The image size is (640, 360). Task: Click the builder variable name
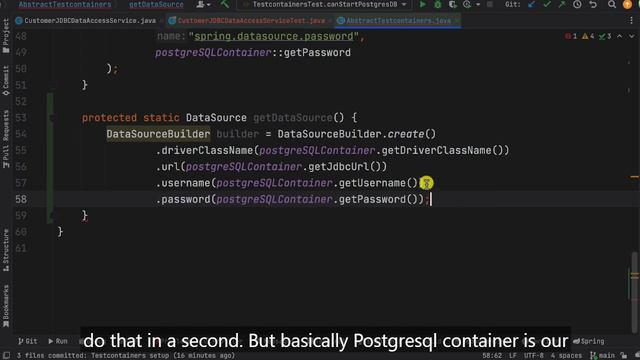click(238, 134)
